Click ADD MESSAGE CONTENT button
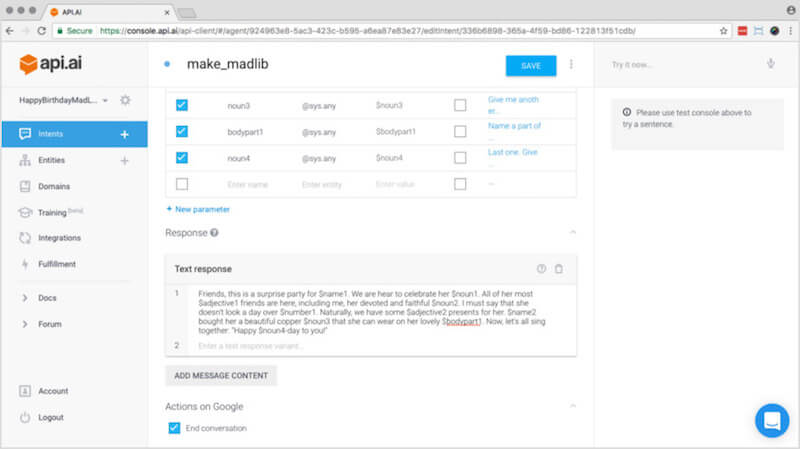This screenshot has width=800, height=449. [x=221, y=376]
